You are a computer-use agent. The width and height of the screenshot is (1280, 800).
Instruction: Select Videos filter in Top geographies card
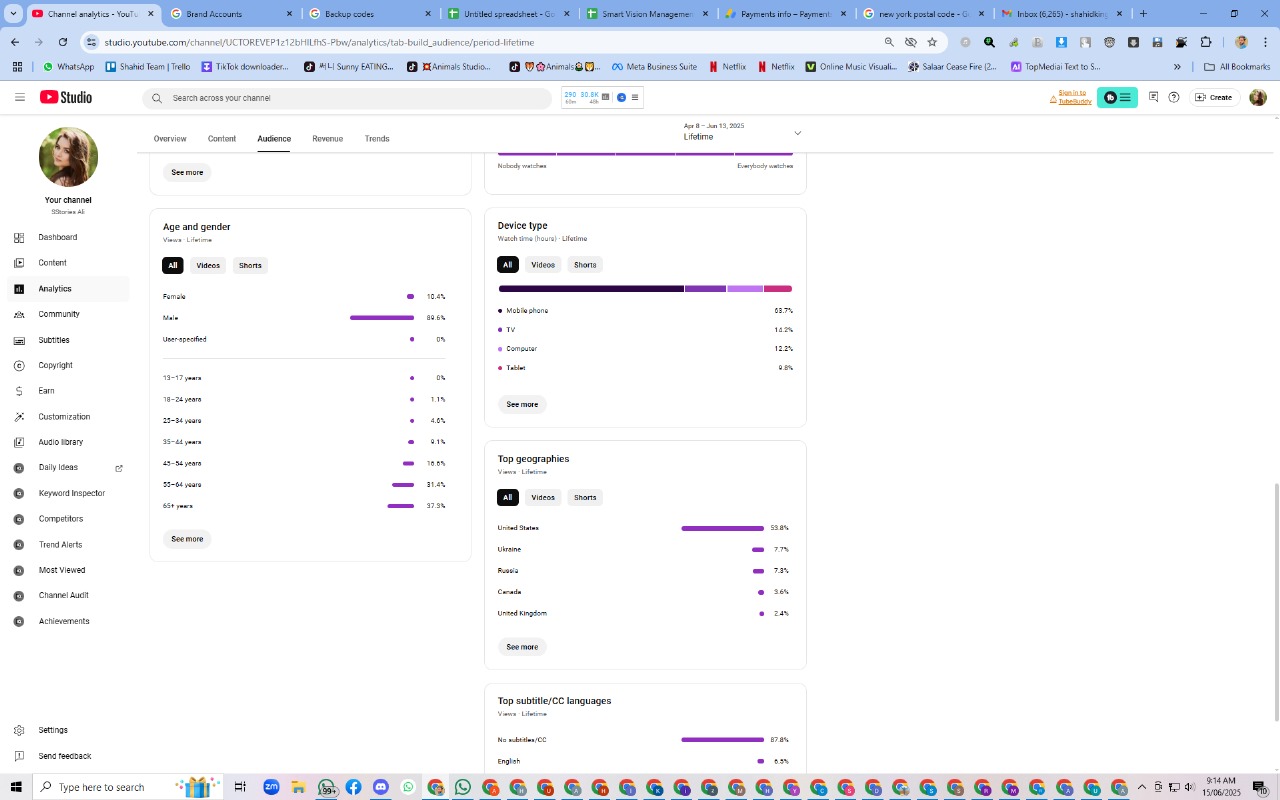click(x=543, y=497)
